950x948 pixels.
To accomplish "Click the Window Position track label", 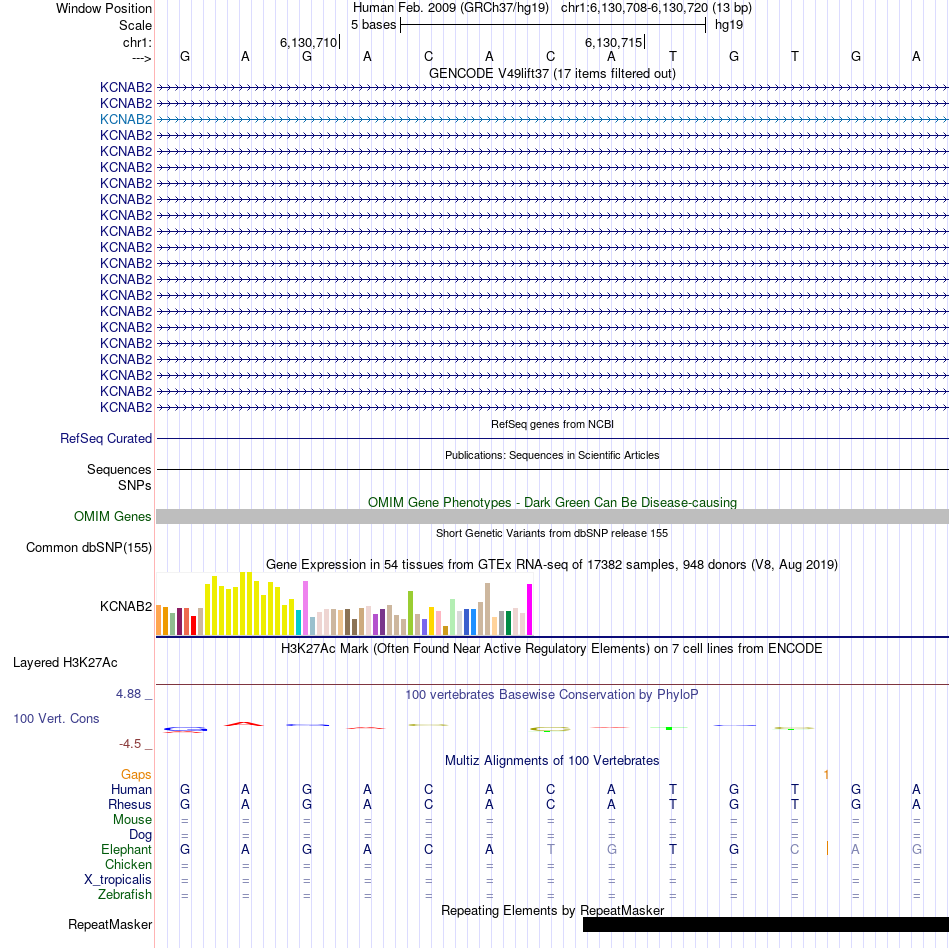I will coord(104,8).
